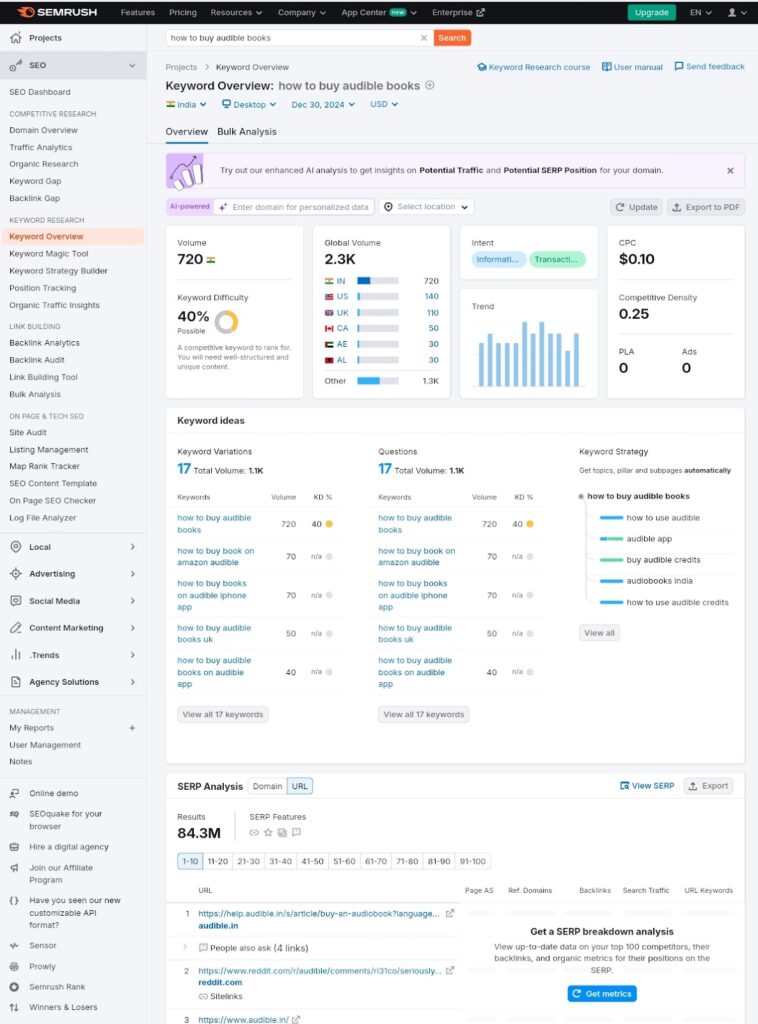
Task: Open the Company menu dropdown
Action: tap(302, 12)
